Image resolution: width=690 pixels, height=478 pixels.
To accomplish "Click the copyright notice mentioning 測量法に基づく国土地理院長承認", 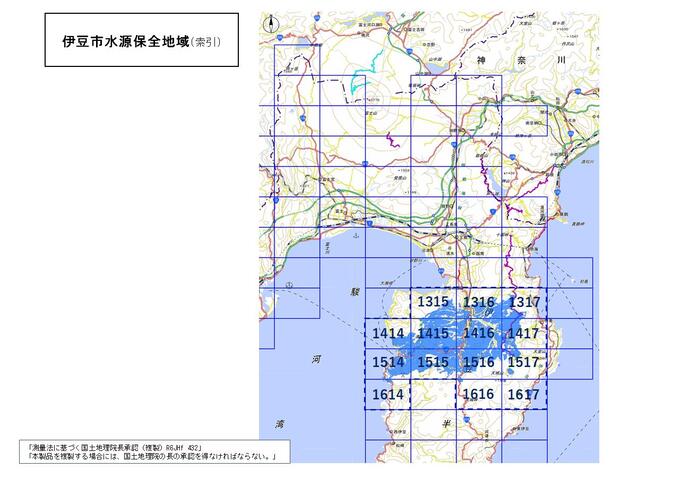I will [x=115, y=447].
